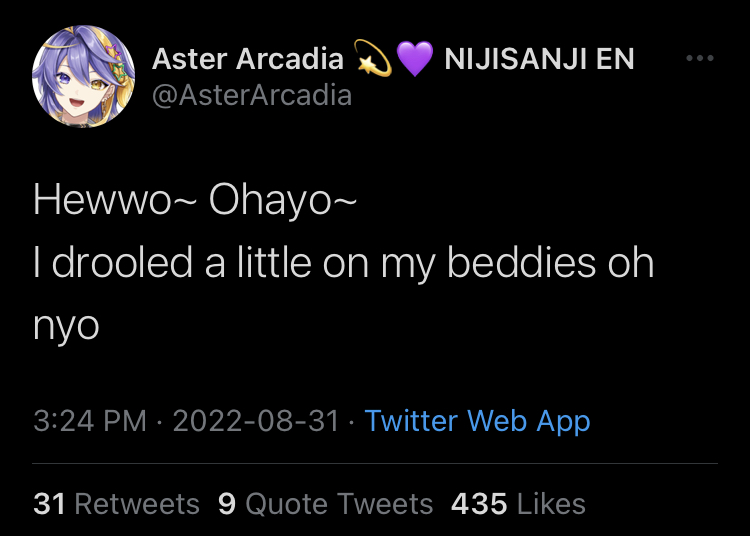Image resolution: width=750 pixels, height=536 pixels.
Task: Click the word nyo on last line
Action: pos(66,327)
